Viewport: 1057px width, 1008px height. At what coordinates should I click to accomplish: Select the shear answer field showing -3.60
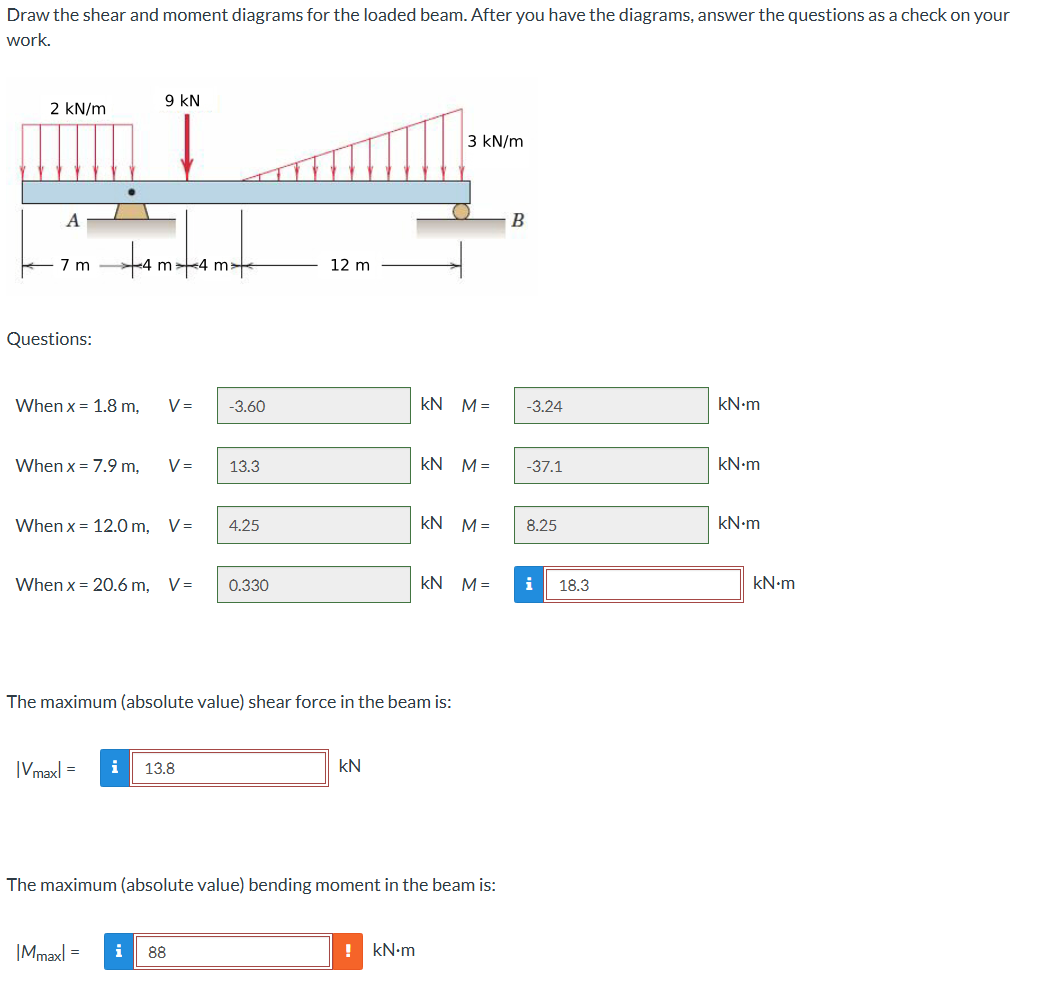coord(312,405)
